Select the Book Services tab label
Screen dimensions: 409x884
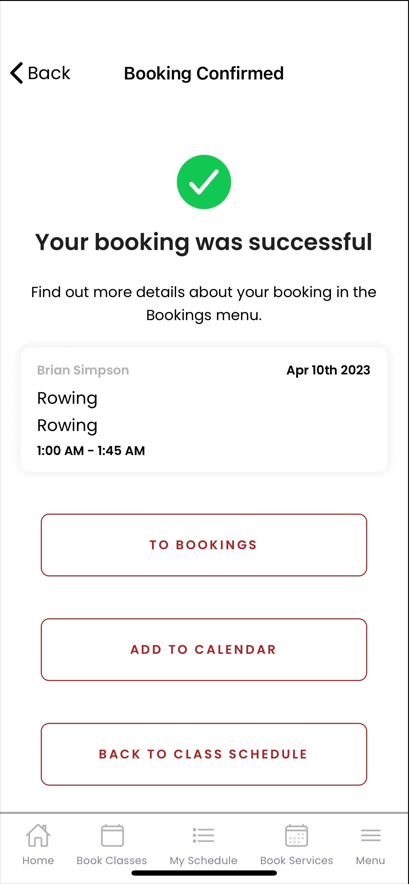pyautogui.click(x=296, y=860)
